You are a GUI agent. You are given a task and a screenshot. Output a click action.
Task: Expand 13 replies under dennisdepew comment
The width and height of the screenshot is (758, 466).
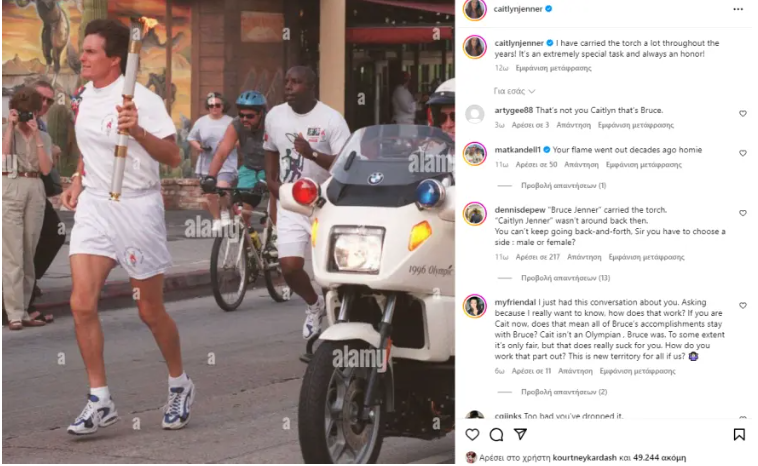coord(565,278)
